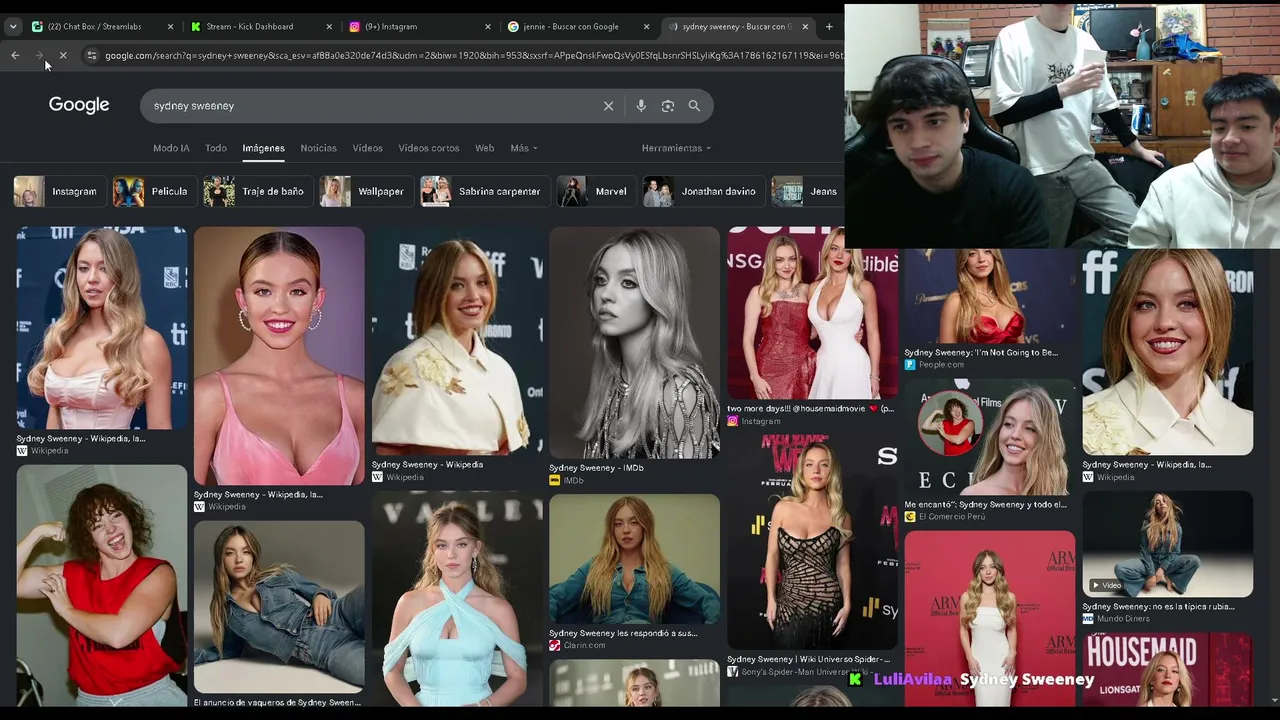Close the Stream - Kick Dashboard tab

[x=329, y=27]
